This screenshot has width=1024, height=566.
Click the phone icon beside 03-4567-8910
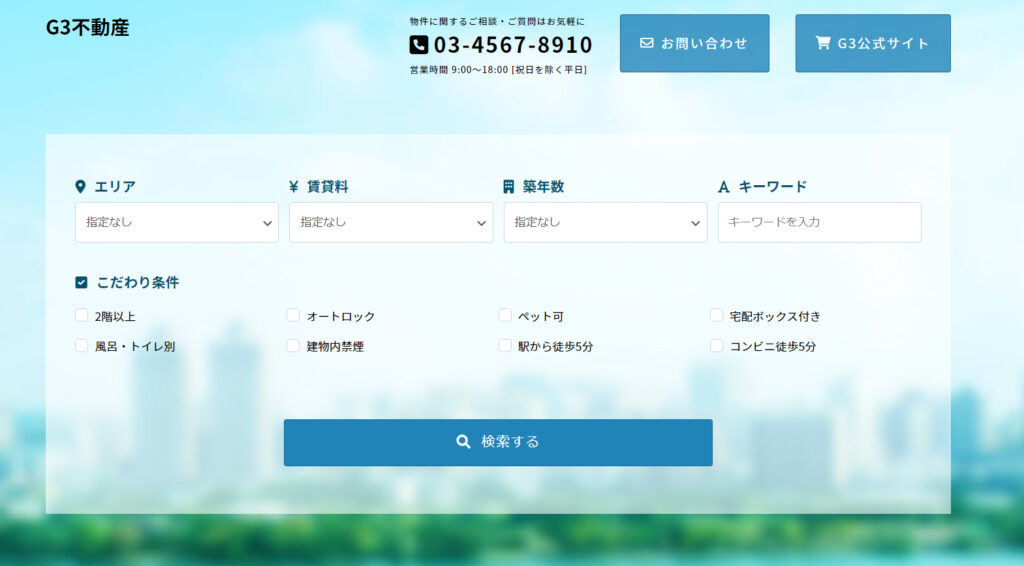pos(419,45)
